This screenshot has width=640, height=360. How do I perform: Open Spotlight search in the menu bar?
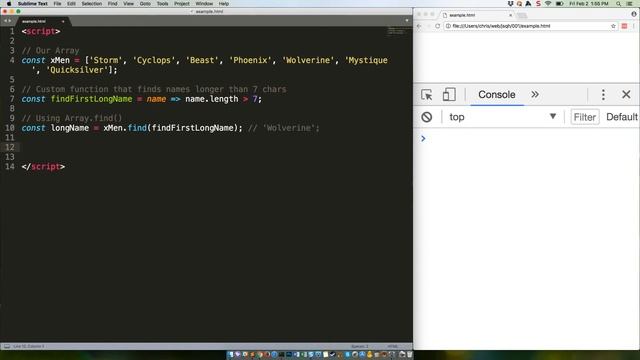pos(618,4)
